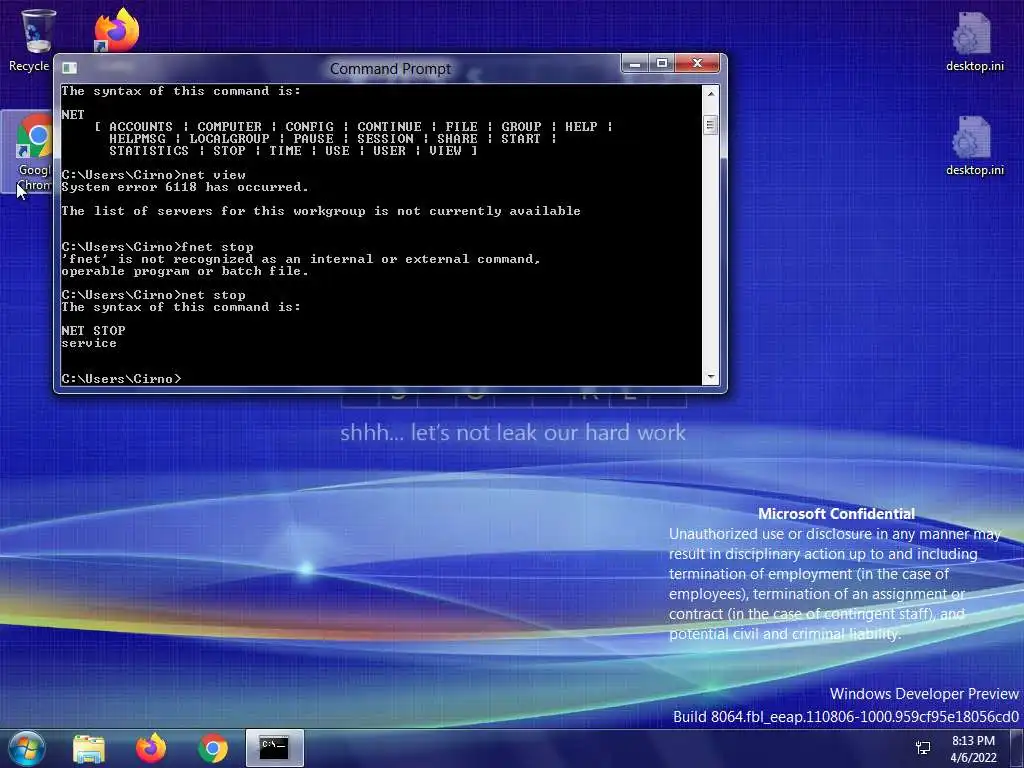Launch Google Chrome from the taskbar

click(x=213, y=748)
